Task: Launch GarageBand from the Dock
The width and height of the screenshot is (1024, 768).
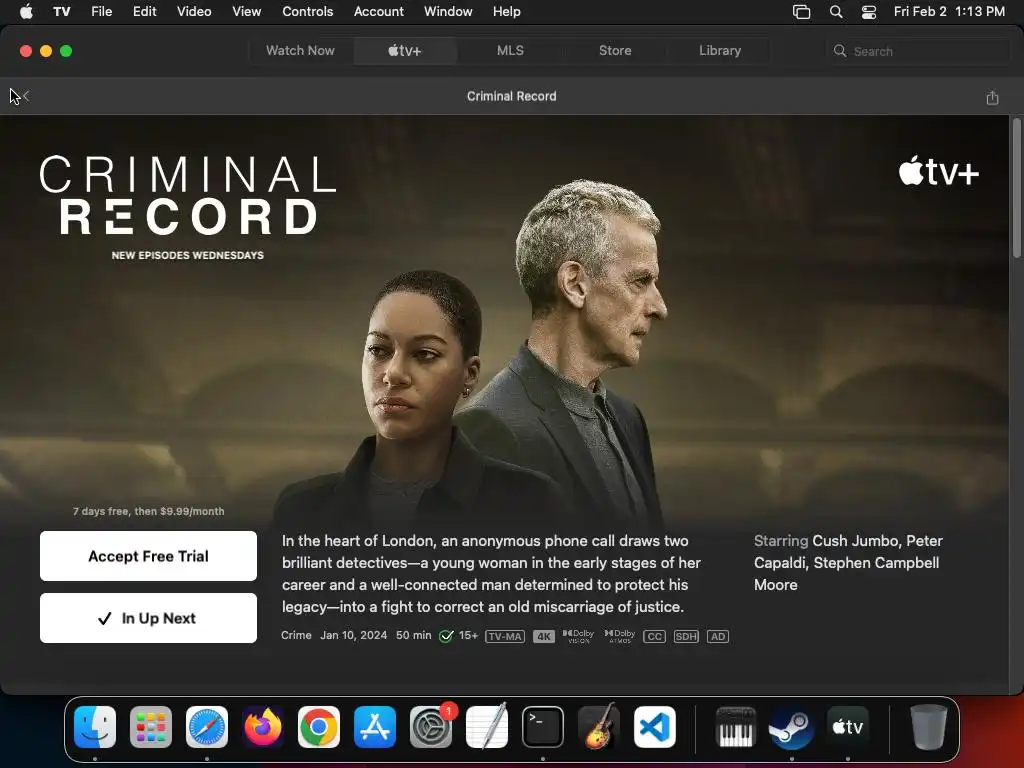Action: point(599,727)
